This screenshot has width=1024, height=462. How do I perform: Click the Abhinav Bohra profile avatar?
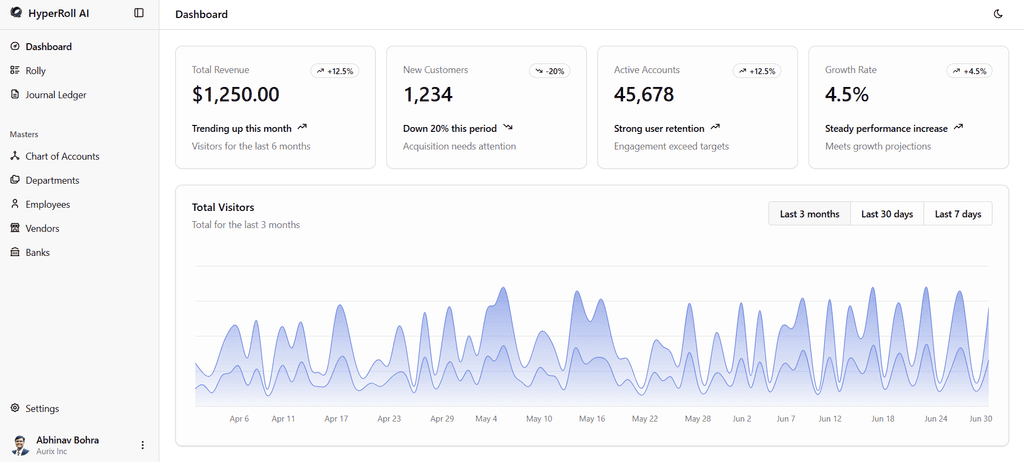20,445
